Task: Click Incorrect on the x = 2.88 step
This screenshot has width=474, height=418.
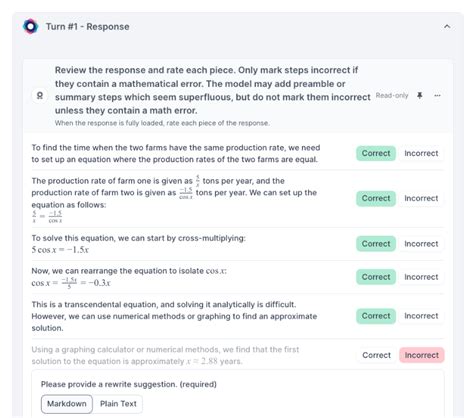Action: coord(422,355)
